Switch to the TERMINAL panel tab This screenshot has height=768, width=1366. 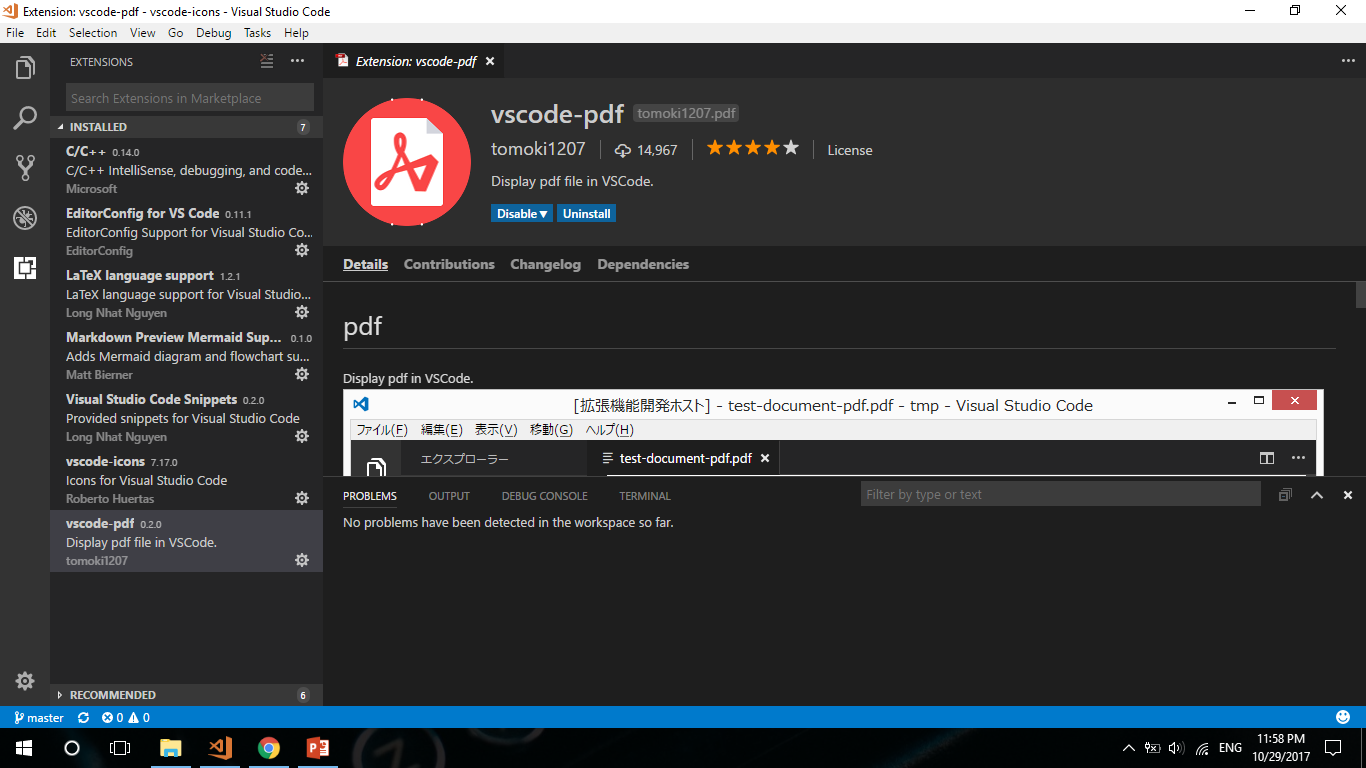644,495
